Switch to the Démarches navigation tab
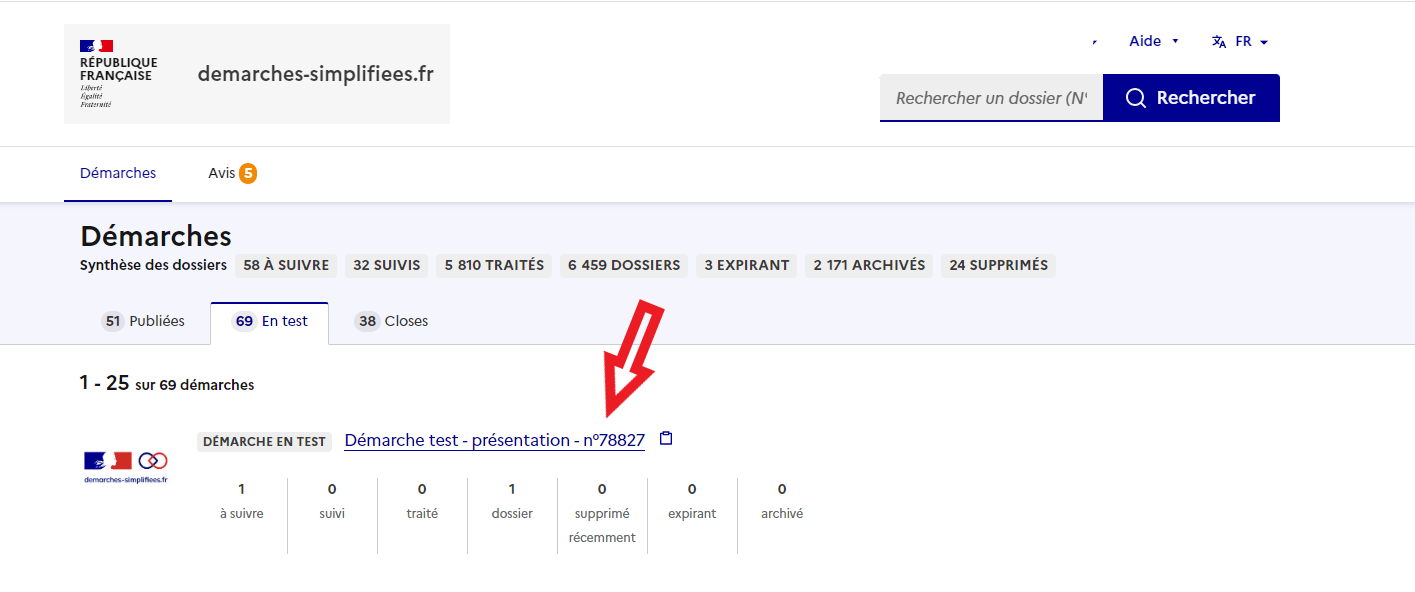Screen dimensions: 1415x592 (x=118, y=173)
